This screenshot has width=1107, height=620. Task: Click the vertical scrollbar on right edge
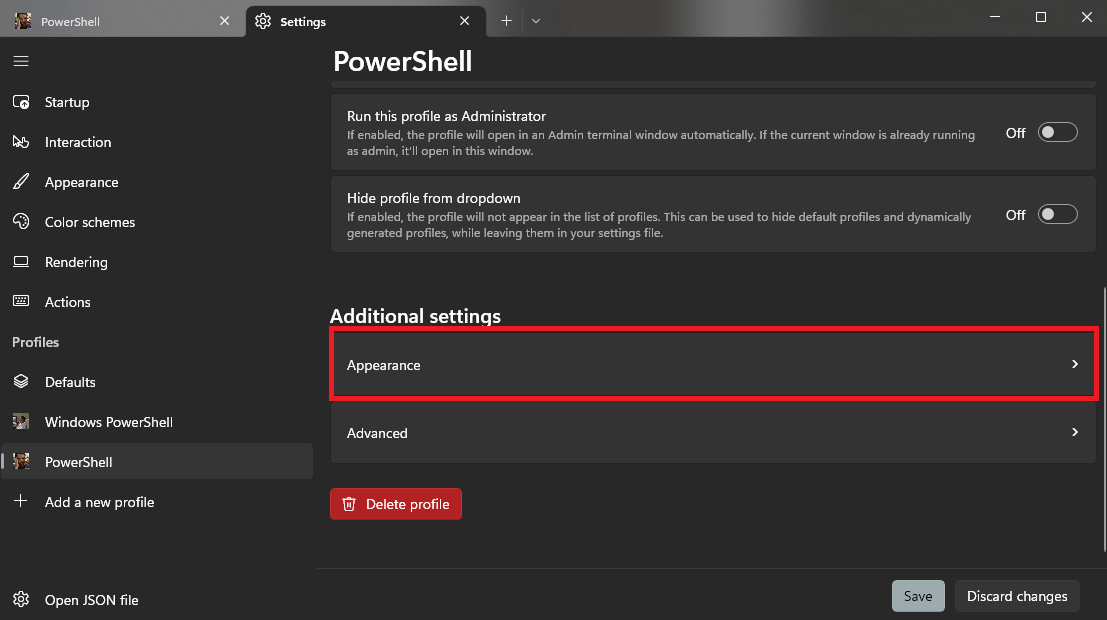(x=1103, y=419)
